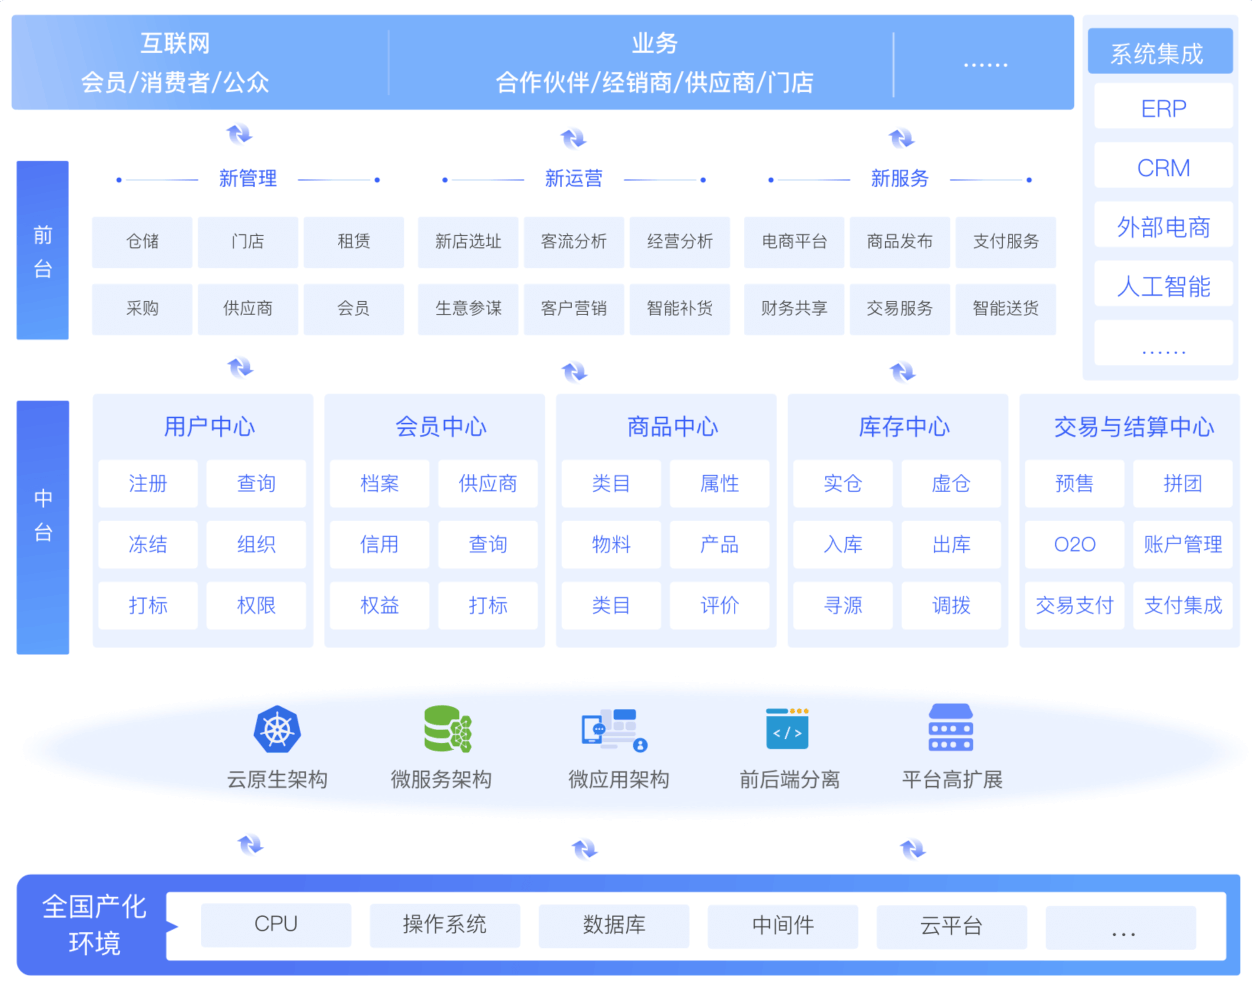Click the 平台高扩展 server icon
Screen dimensions: 1252x988
click(951, 728)
